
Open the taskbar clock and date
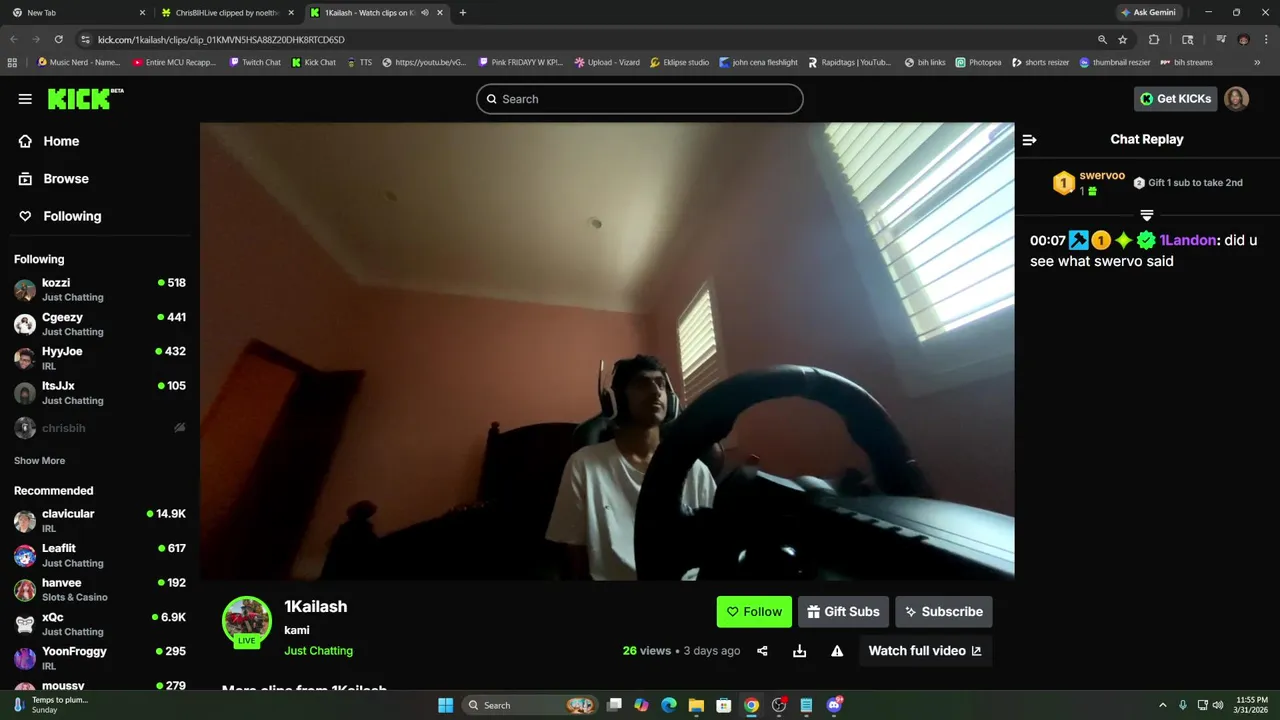1252,705
